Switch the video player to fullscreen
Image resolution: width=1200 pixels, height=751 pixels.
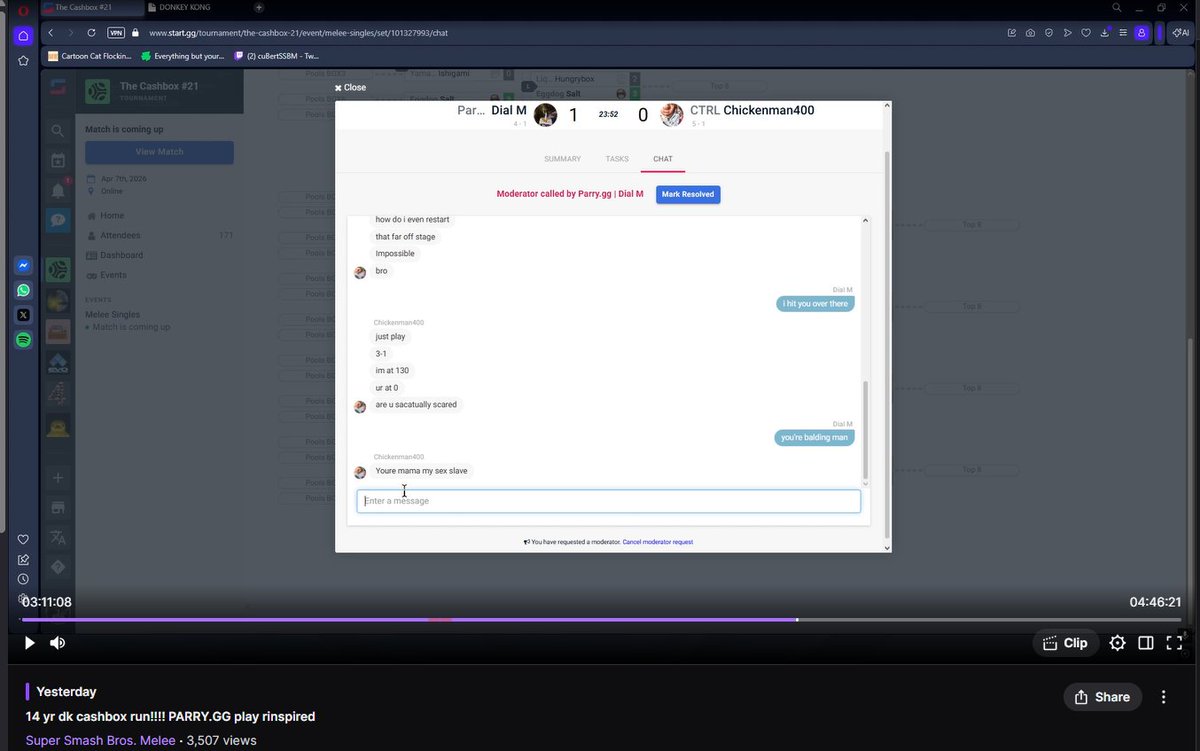(x=1175, y=643)
